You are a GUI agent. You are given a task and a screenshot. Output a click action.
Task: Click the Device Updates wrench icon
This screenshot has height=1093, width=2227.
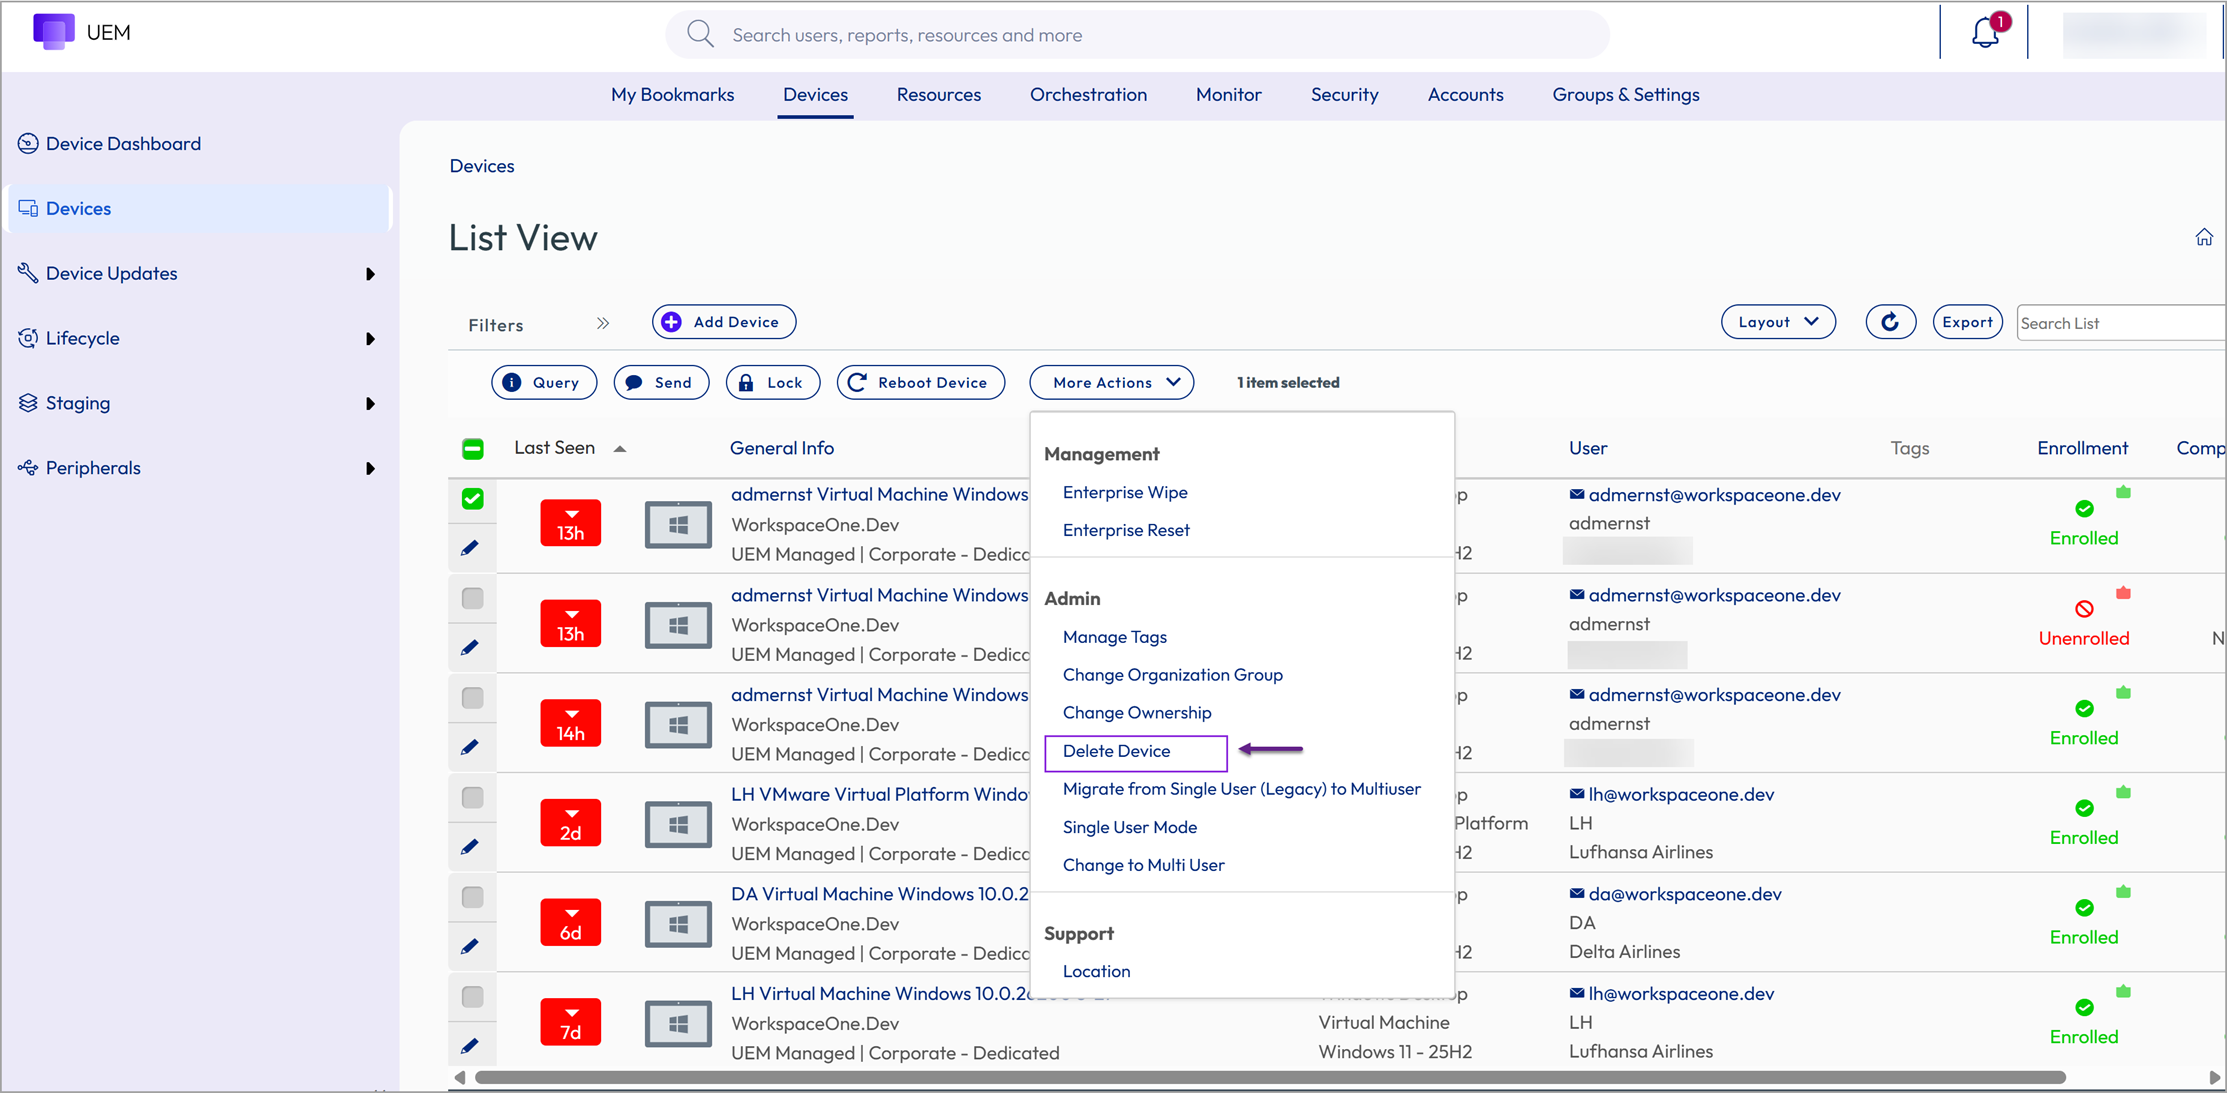pyautogui.click(x=28, y=272)
